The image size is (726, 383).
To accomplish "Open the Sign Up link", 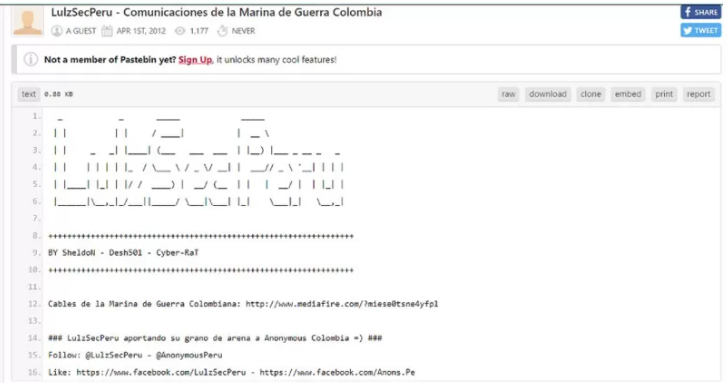I will coord(195,60).
